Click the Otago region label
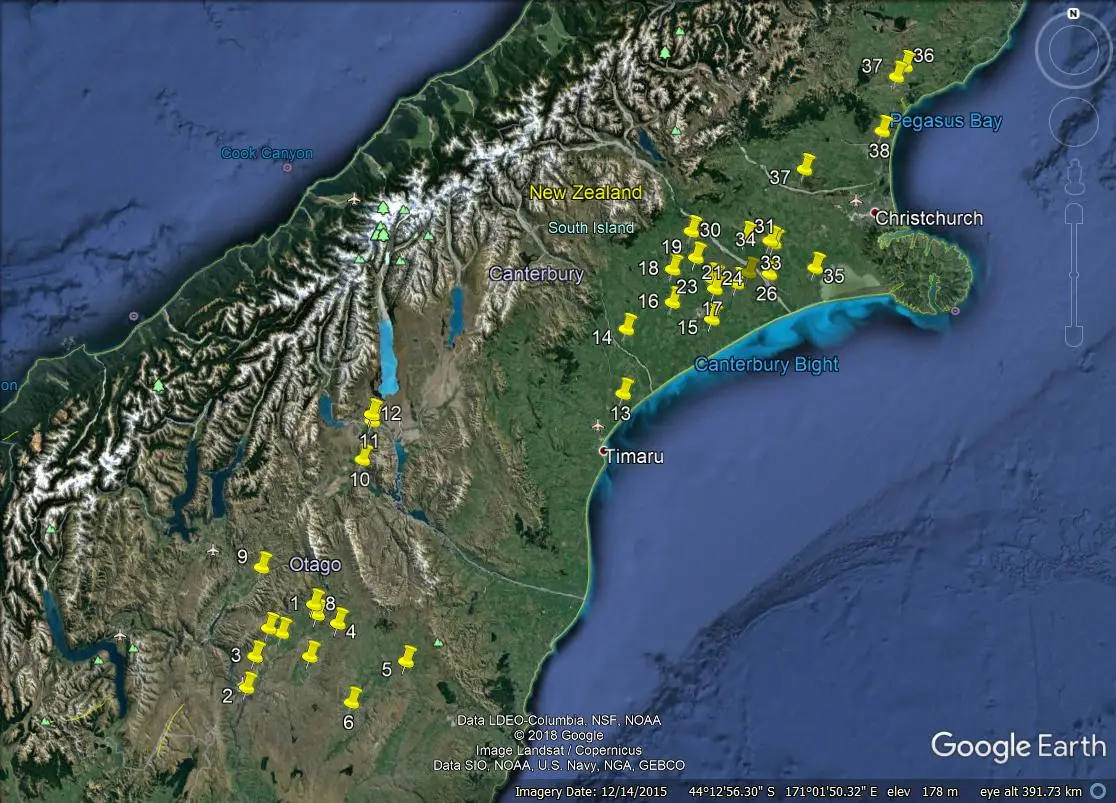This screenshot has height=803, width=1116. 315,565
